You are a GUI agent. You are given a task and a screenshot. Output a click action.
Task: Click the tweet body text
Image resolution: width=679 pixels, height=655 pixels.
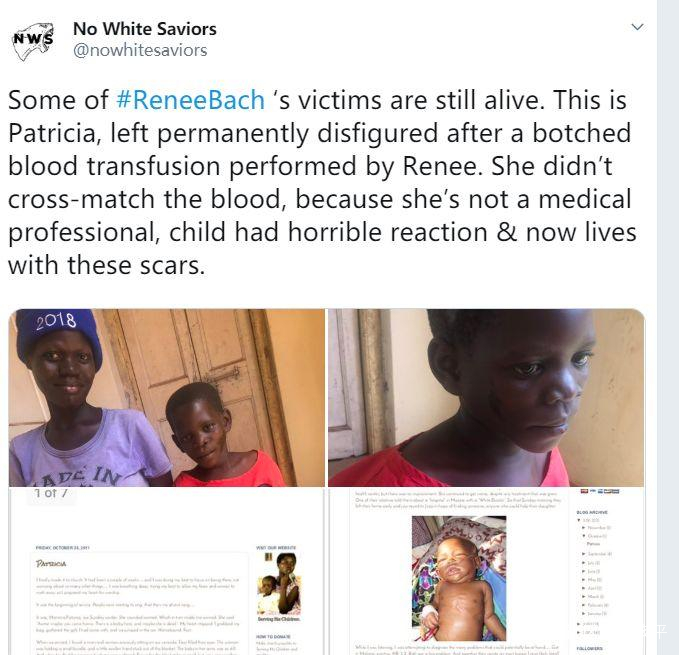[322, 183]
